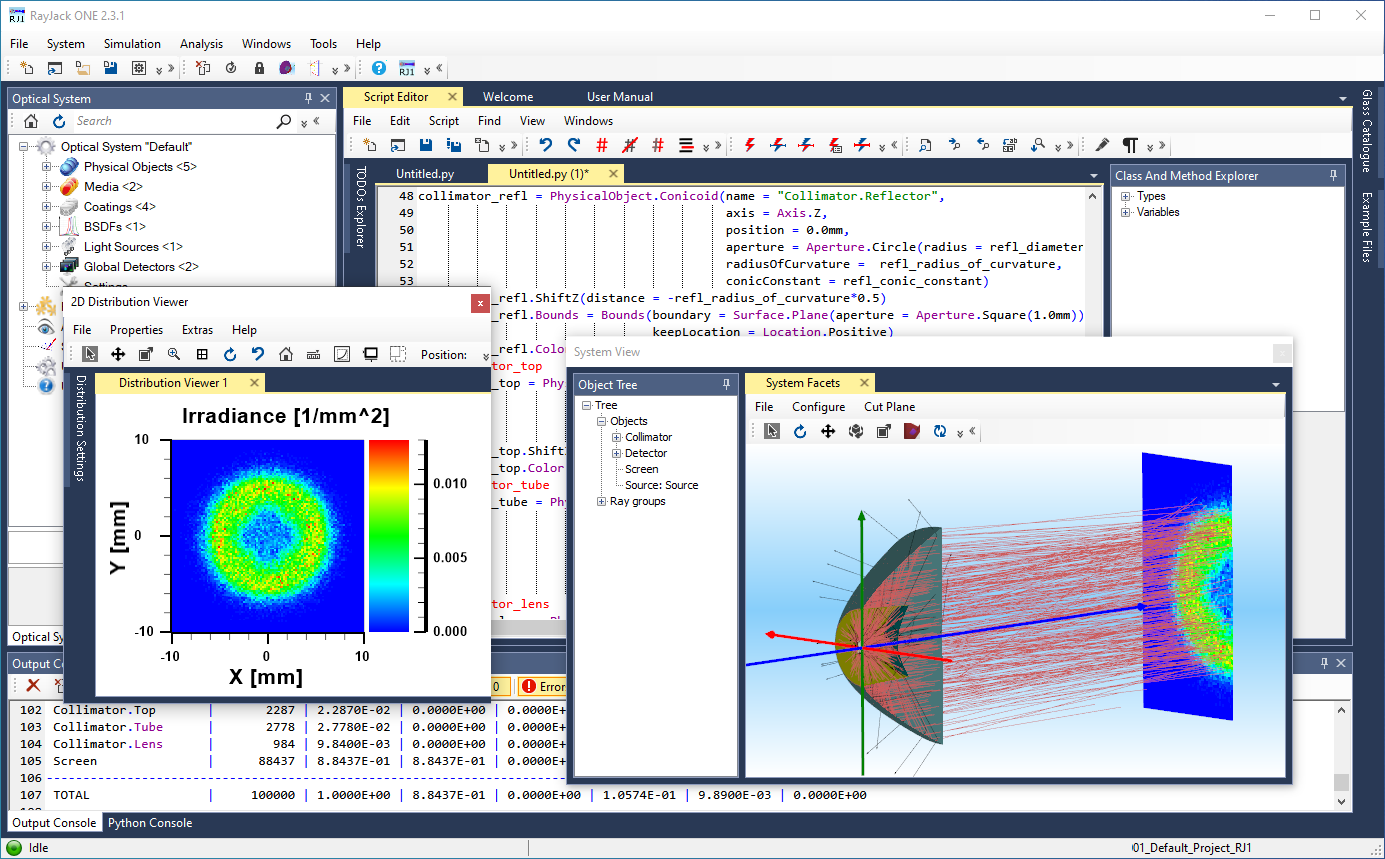Click the first red lightning run icon
This screenshot has height=859, width=1385.
pyautogui.click(x=750, y=145)
